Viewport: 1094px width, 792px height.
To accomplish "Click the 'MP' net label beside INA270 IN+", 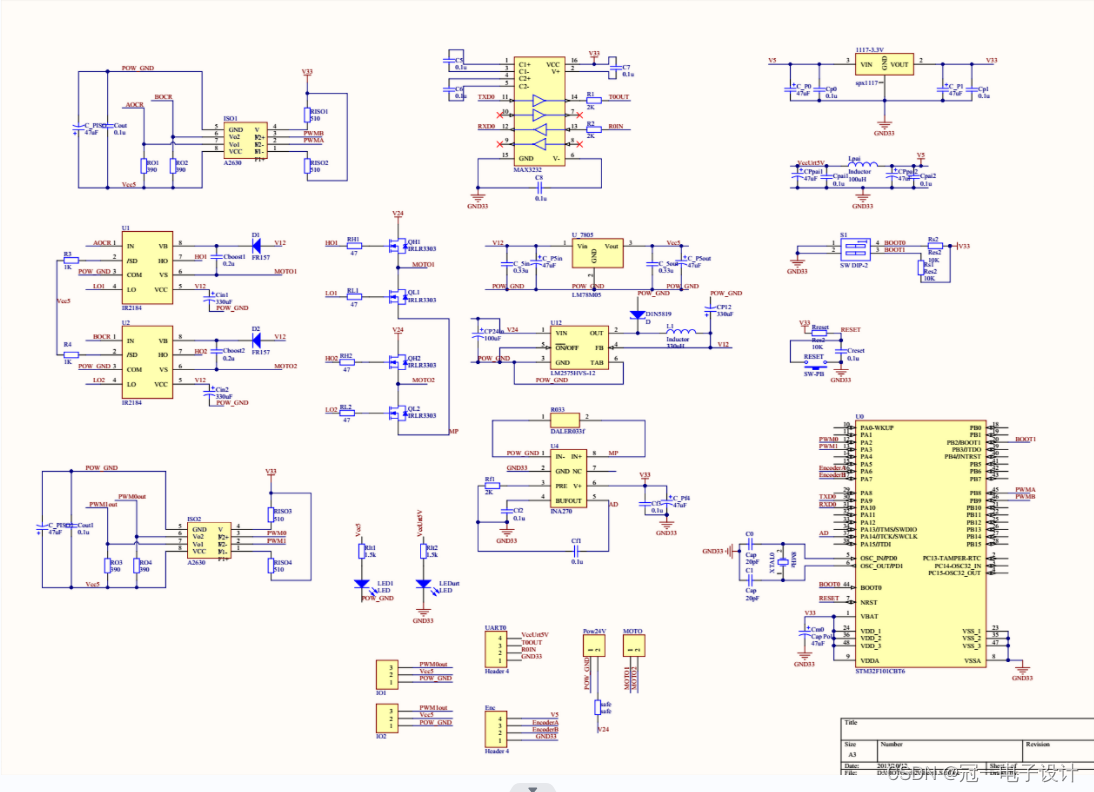I will pyautogui.click(x=613, y=453).
